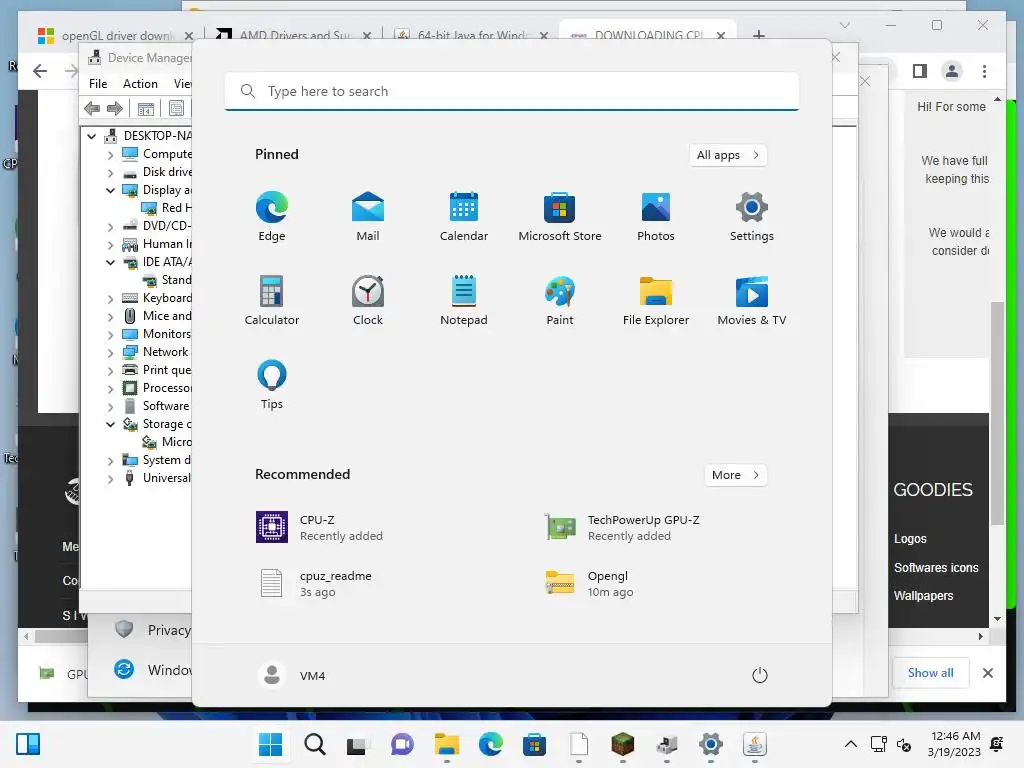Image resolution: width=1024 pixels, height=768 pixels.
Task: Open File Explorer on taskbar
Action: pos(447,744)
